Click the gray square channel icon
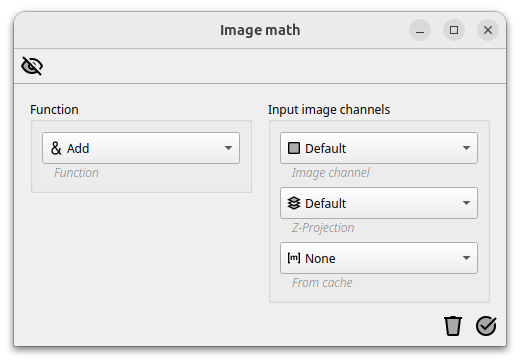Viewport: 520px width, 363px height. (294, 148)
